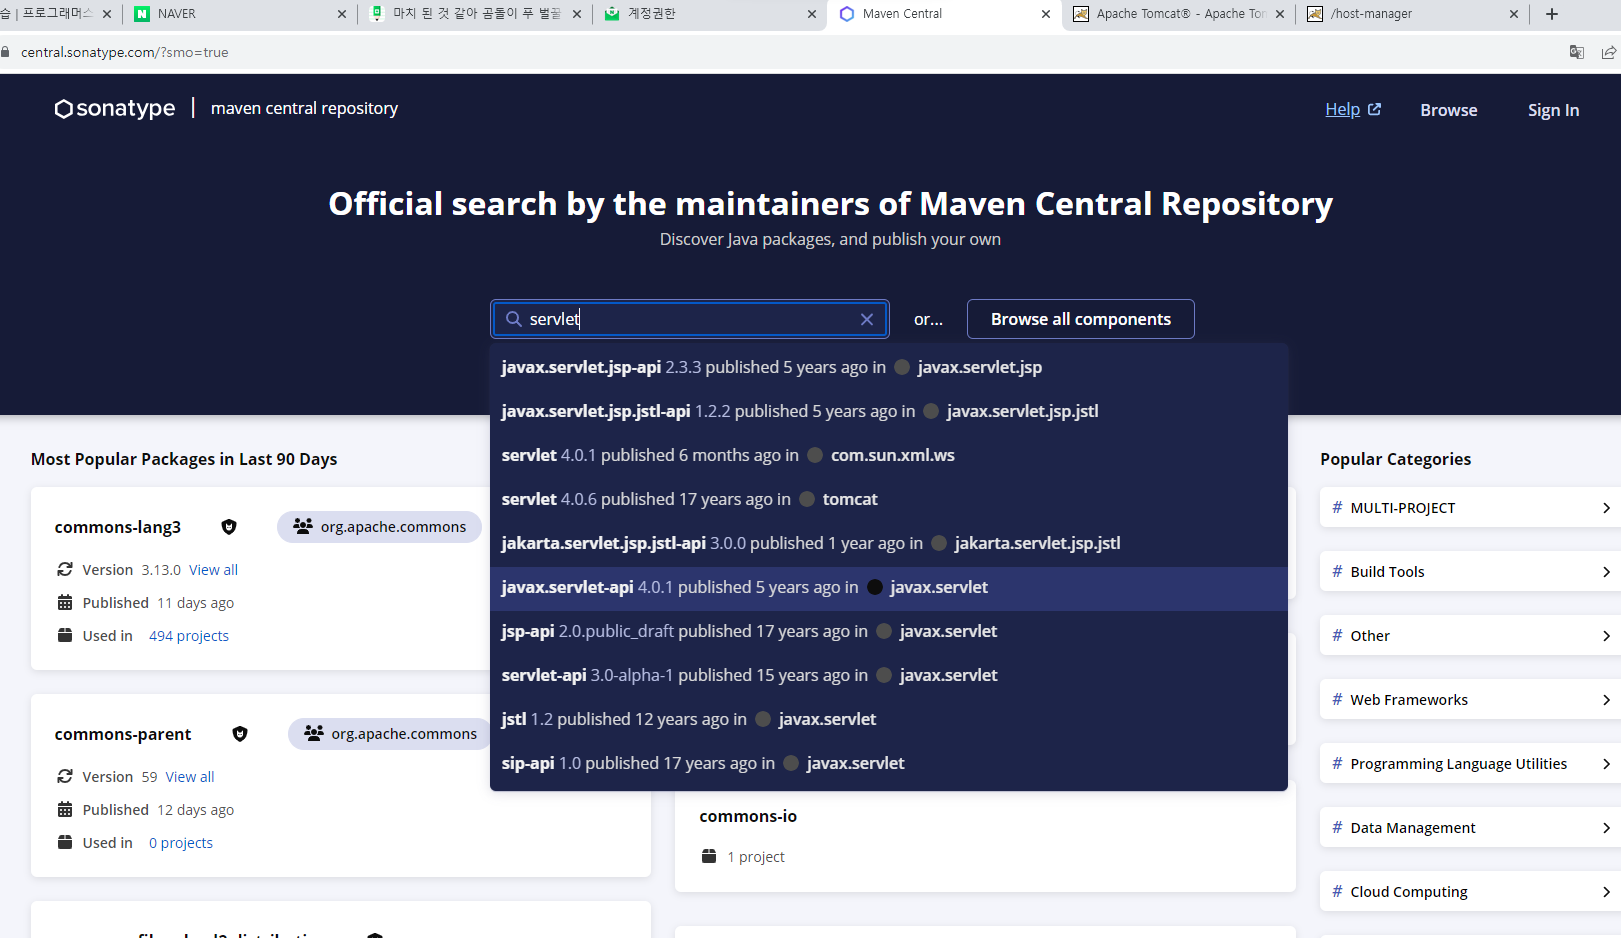Close the Maven Central tab
The height and width of the screenshot is (938, 1621).
tap(1046, 14)
